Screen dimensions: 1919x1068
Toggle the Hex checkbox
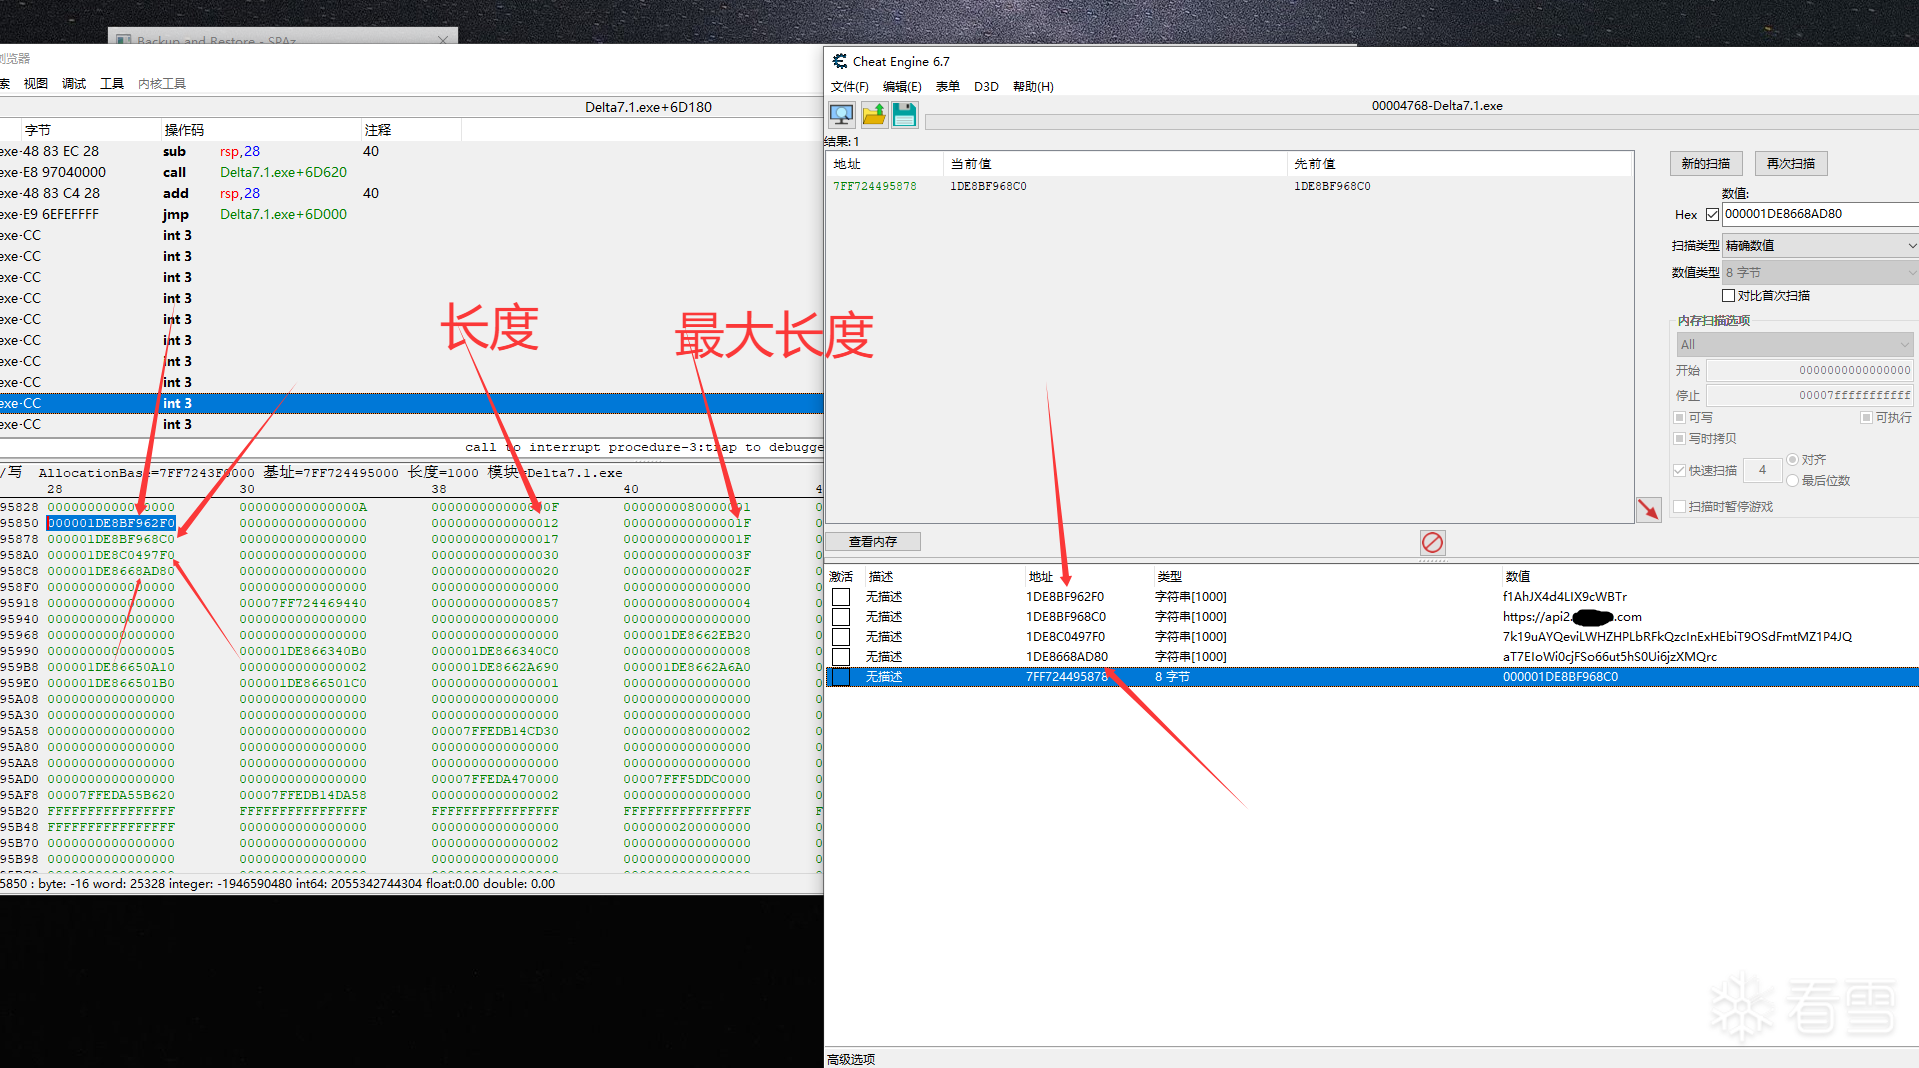pos(1712,214)
